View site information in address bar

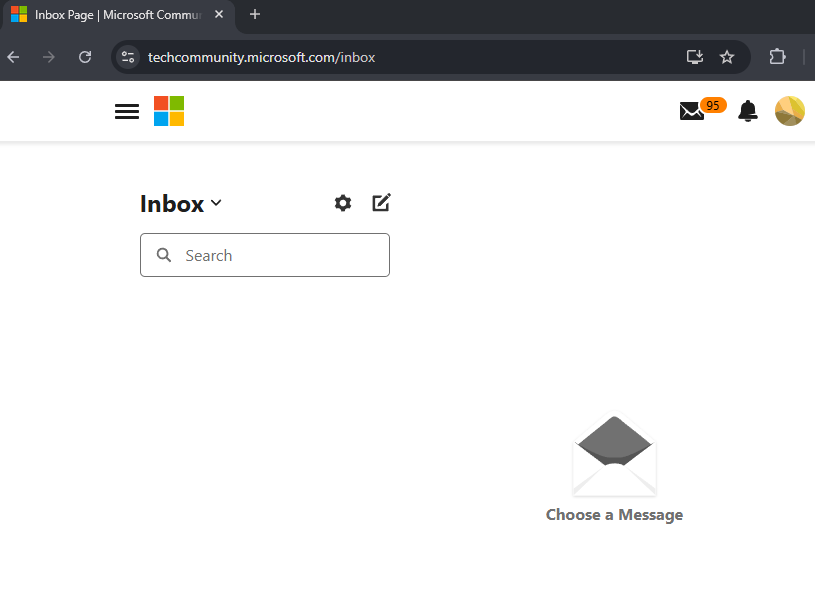point(128,57)
